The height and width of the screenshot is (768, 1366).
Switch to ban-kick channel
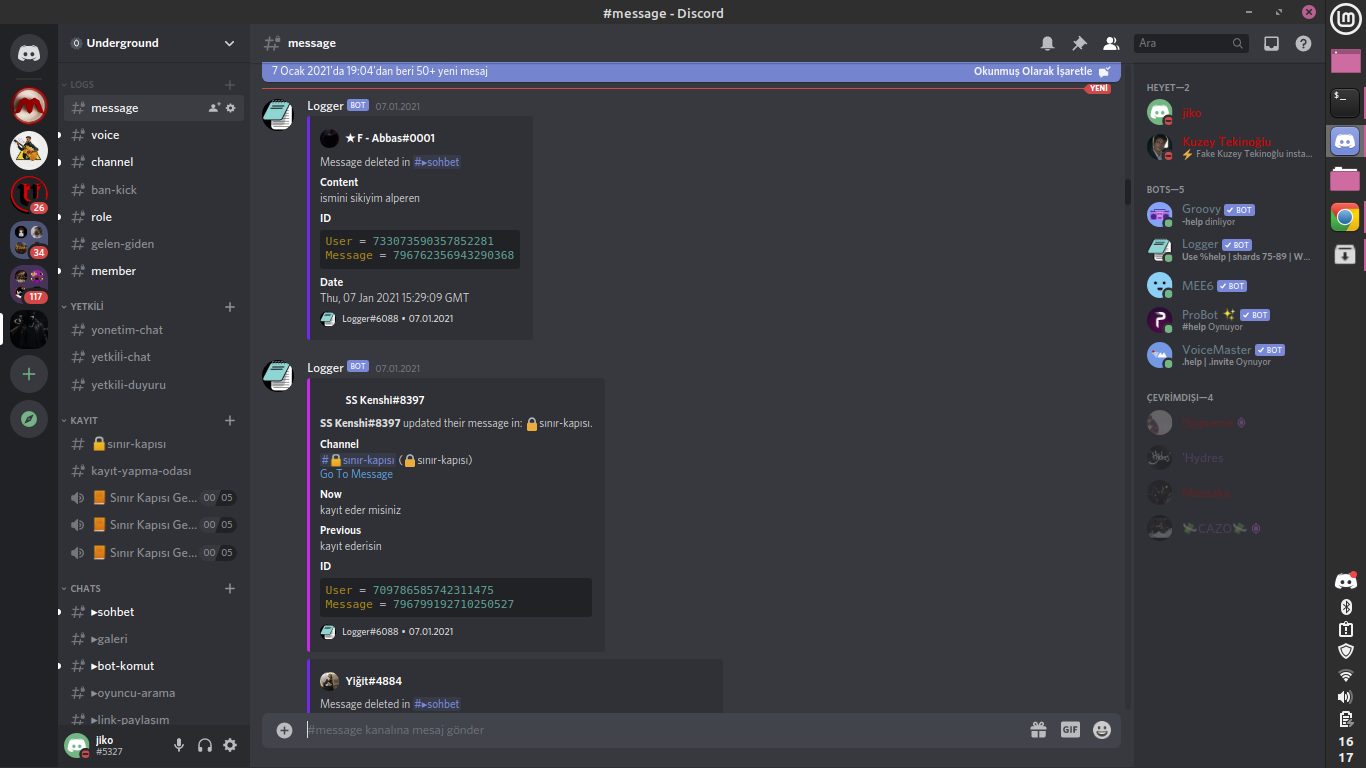pyautogui.click(x=154, y=189)
